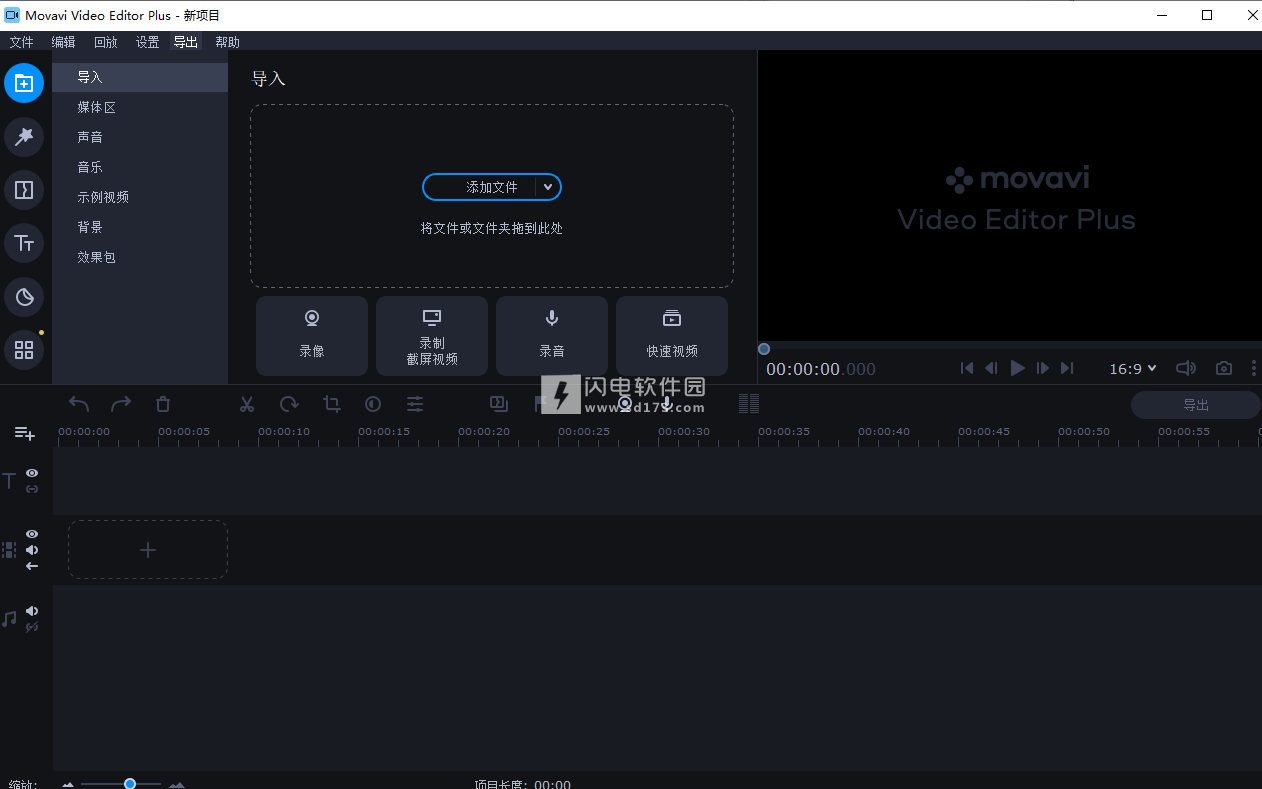Play the preview video
Screen dimensions: 1262x789
pos(1017,368)
